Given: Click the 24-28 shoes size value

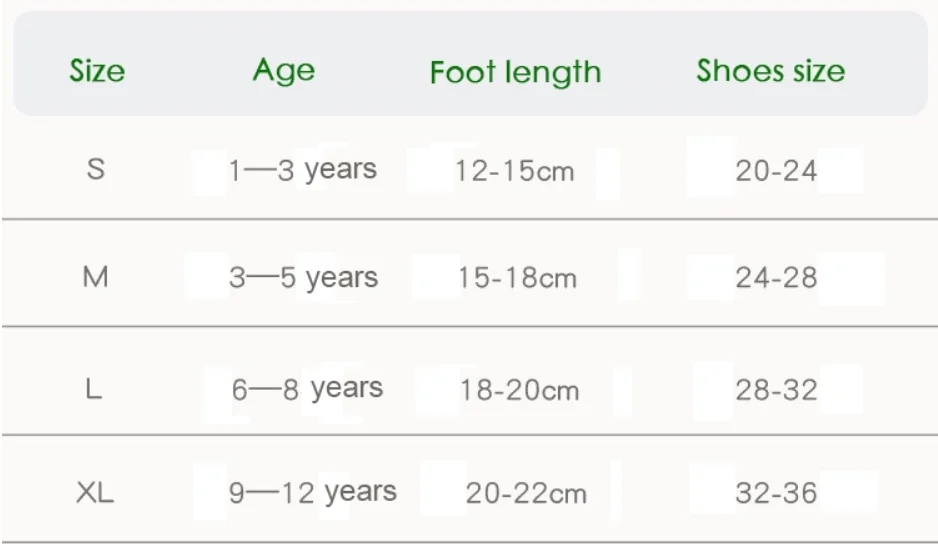Looking at the screenshot, I should tap(776, 278).
